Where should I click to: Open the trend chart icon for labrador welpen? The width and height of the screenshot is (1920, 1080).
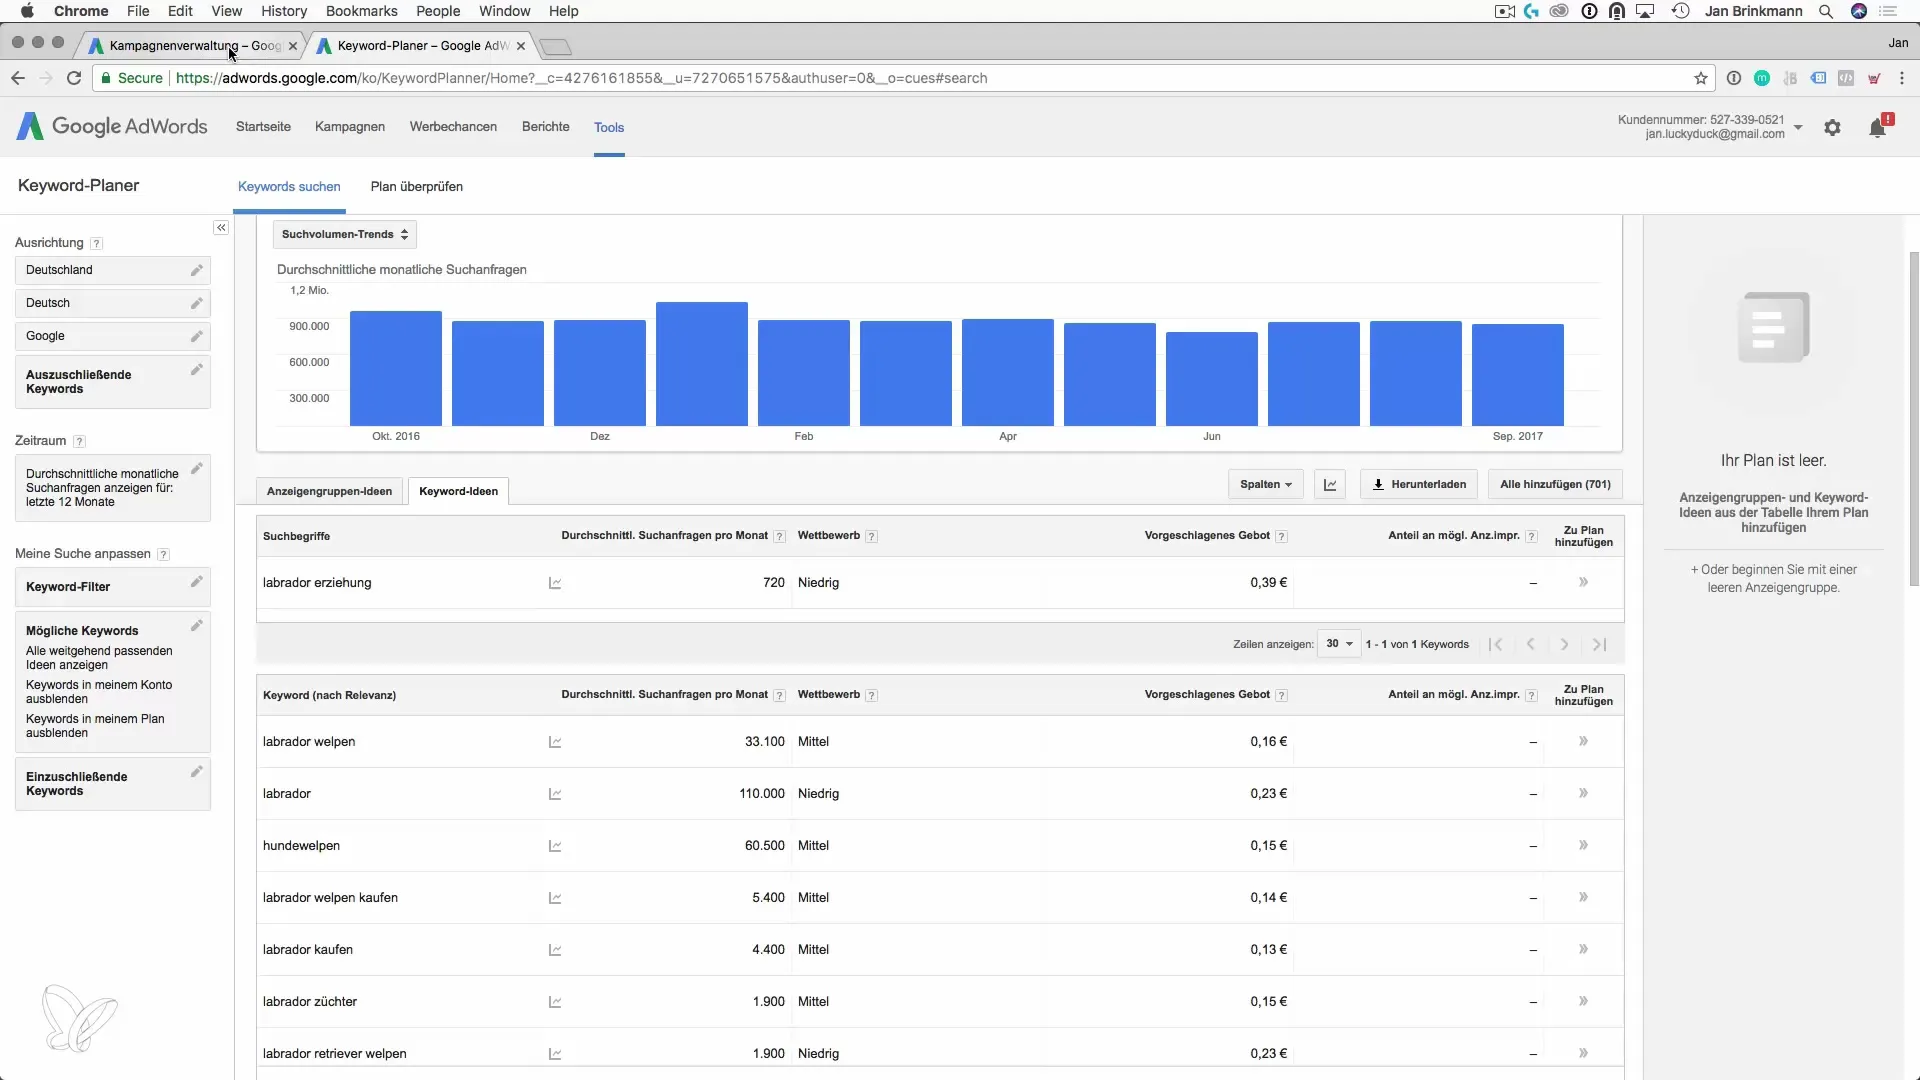(x=555, y=742)
